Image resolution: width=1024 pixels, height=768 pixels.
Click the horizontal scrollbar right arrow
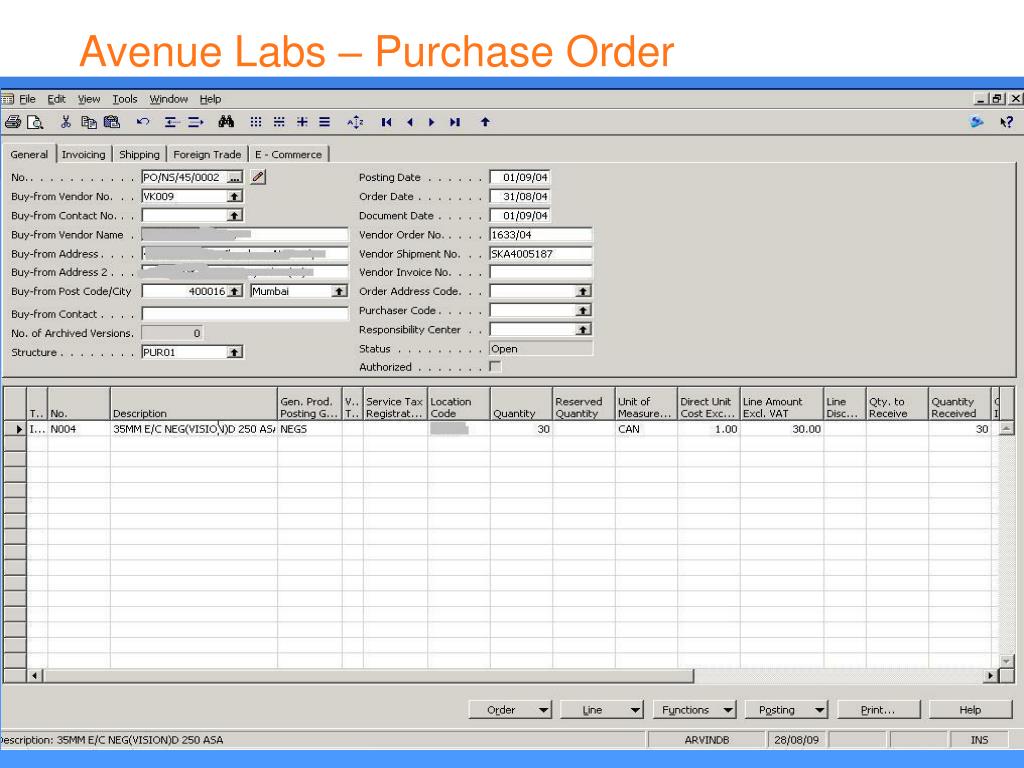(x=991, y=676)
